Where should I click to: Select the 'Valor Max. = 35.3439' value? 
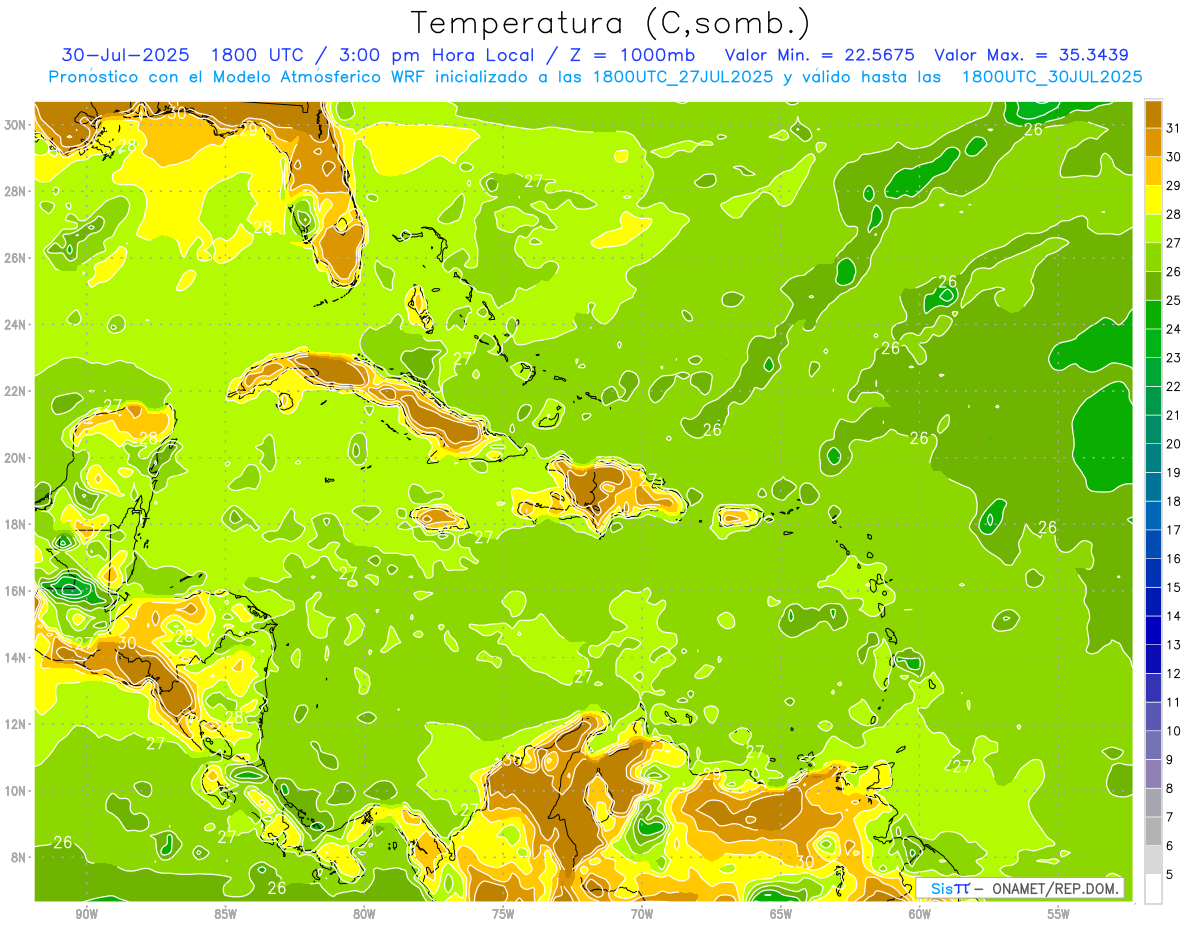(1033, 55)
